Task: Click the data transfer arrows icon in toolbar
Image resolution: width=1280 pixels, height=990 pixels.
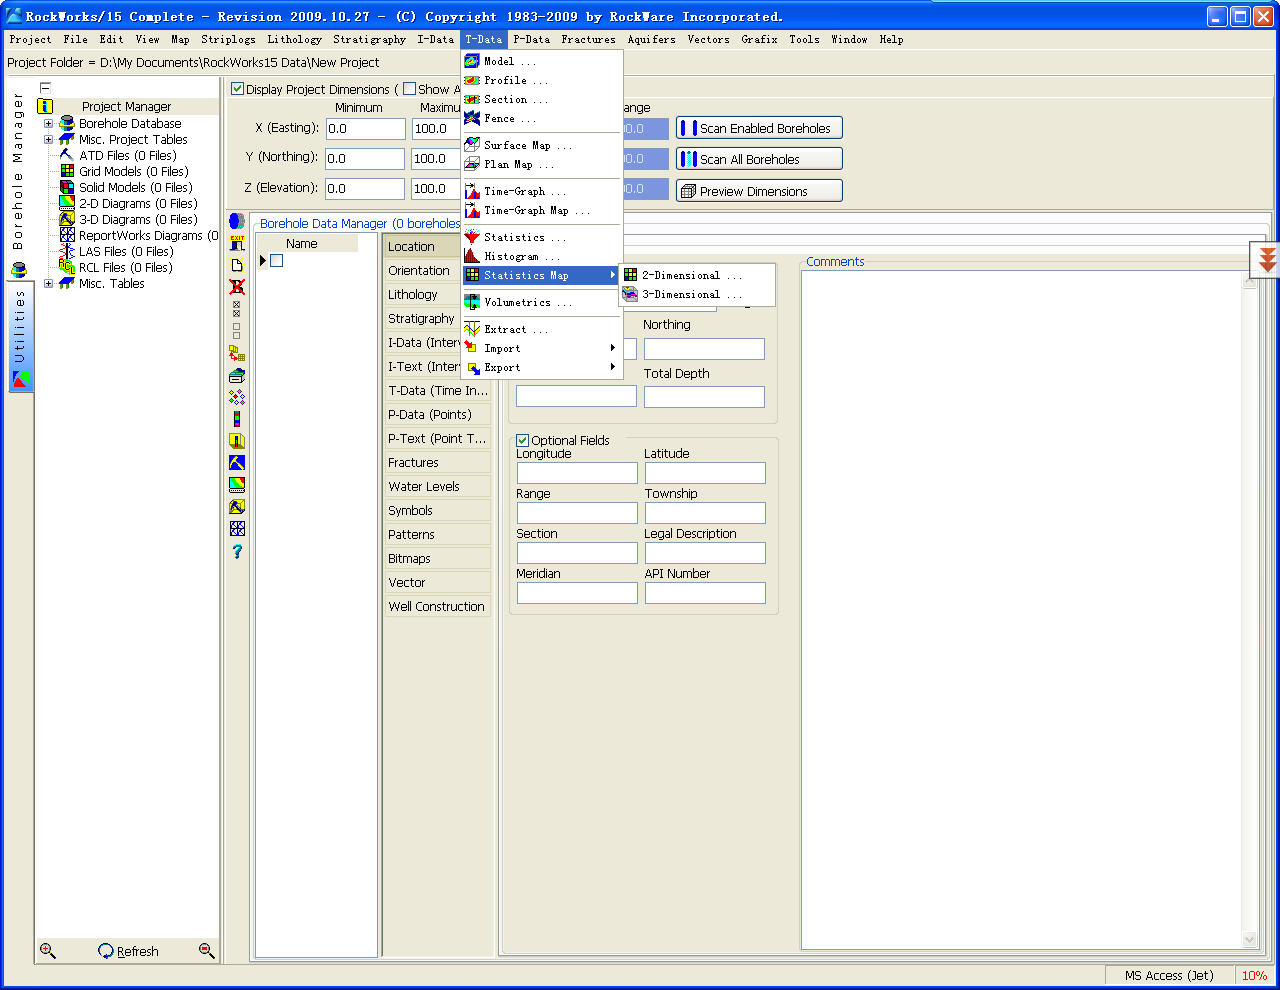Action: (237, 353)
